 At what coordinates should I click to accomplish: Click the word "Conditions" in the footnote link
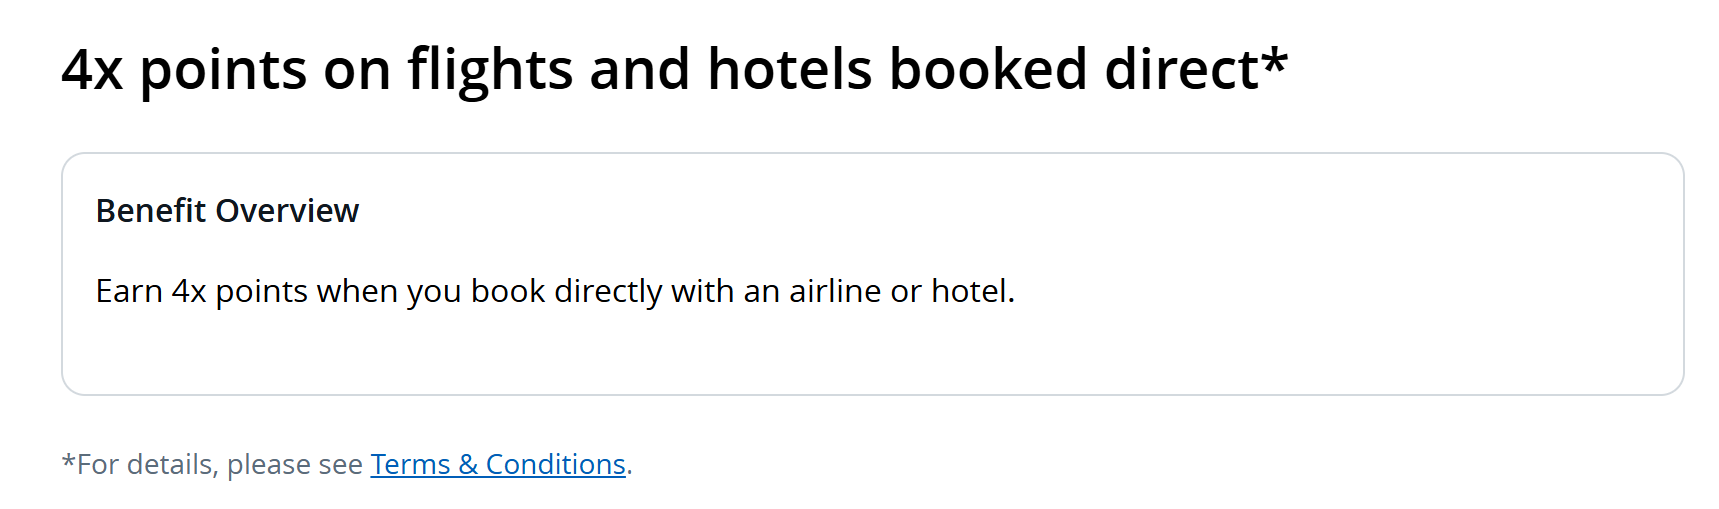(555, 464)
